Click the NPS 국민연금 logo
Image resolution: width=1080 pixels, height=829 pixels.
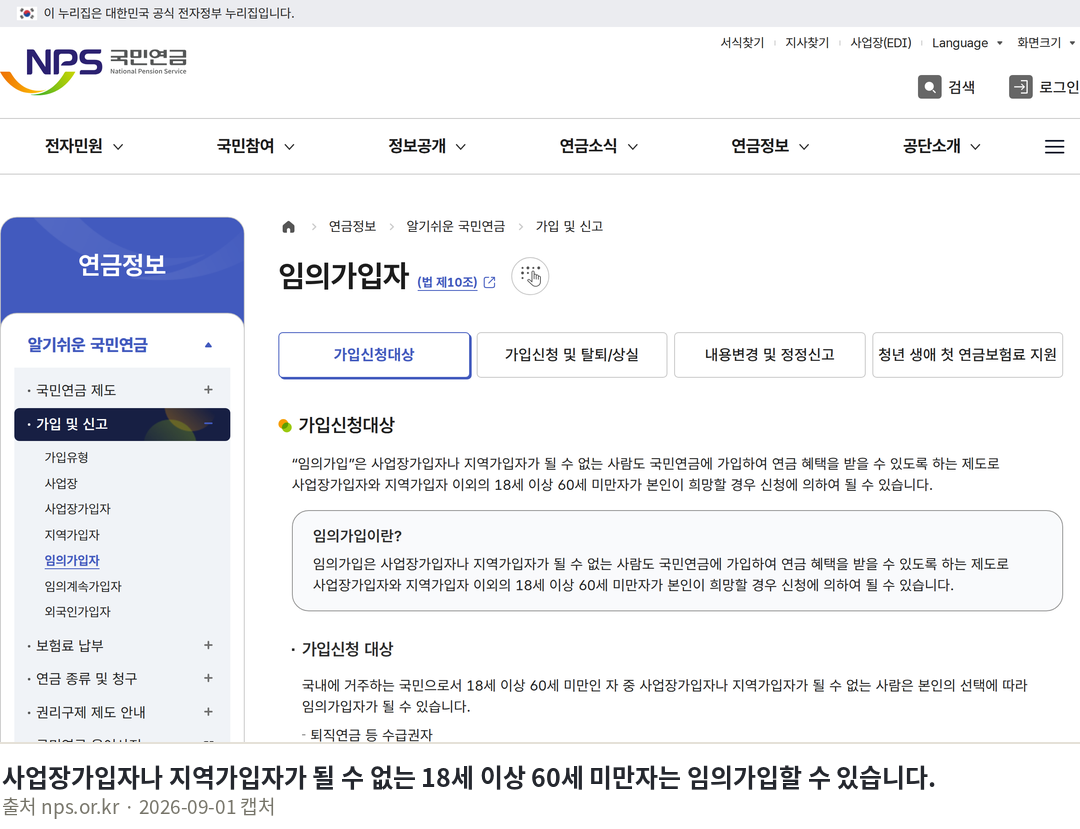pos(94,71)
